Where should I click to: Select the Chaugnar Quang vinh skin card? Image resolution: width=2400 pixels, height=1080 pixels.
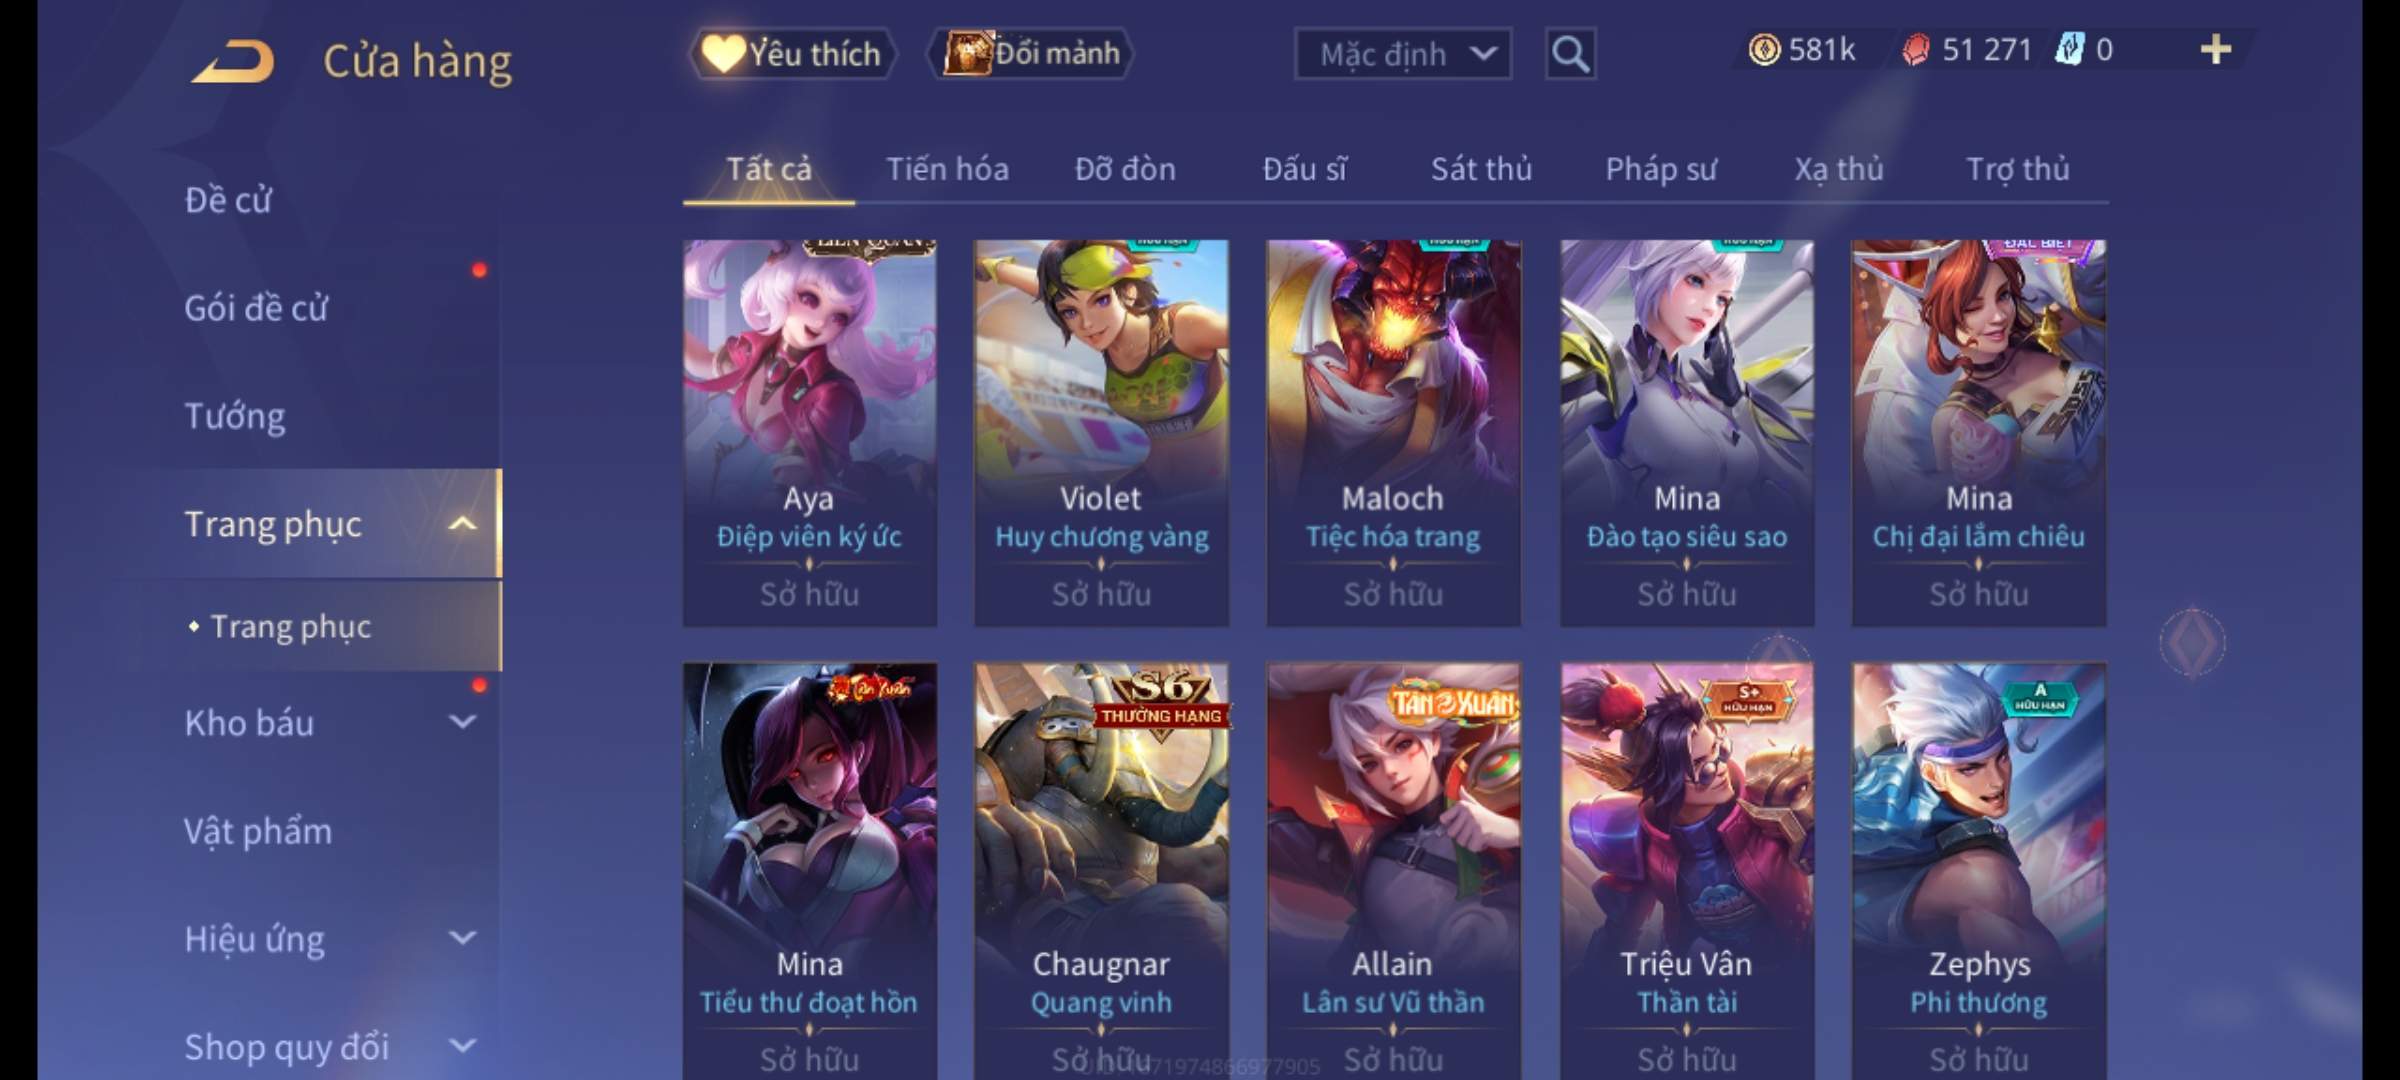tap(1101, 871)
